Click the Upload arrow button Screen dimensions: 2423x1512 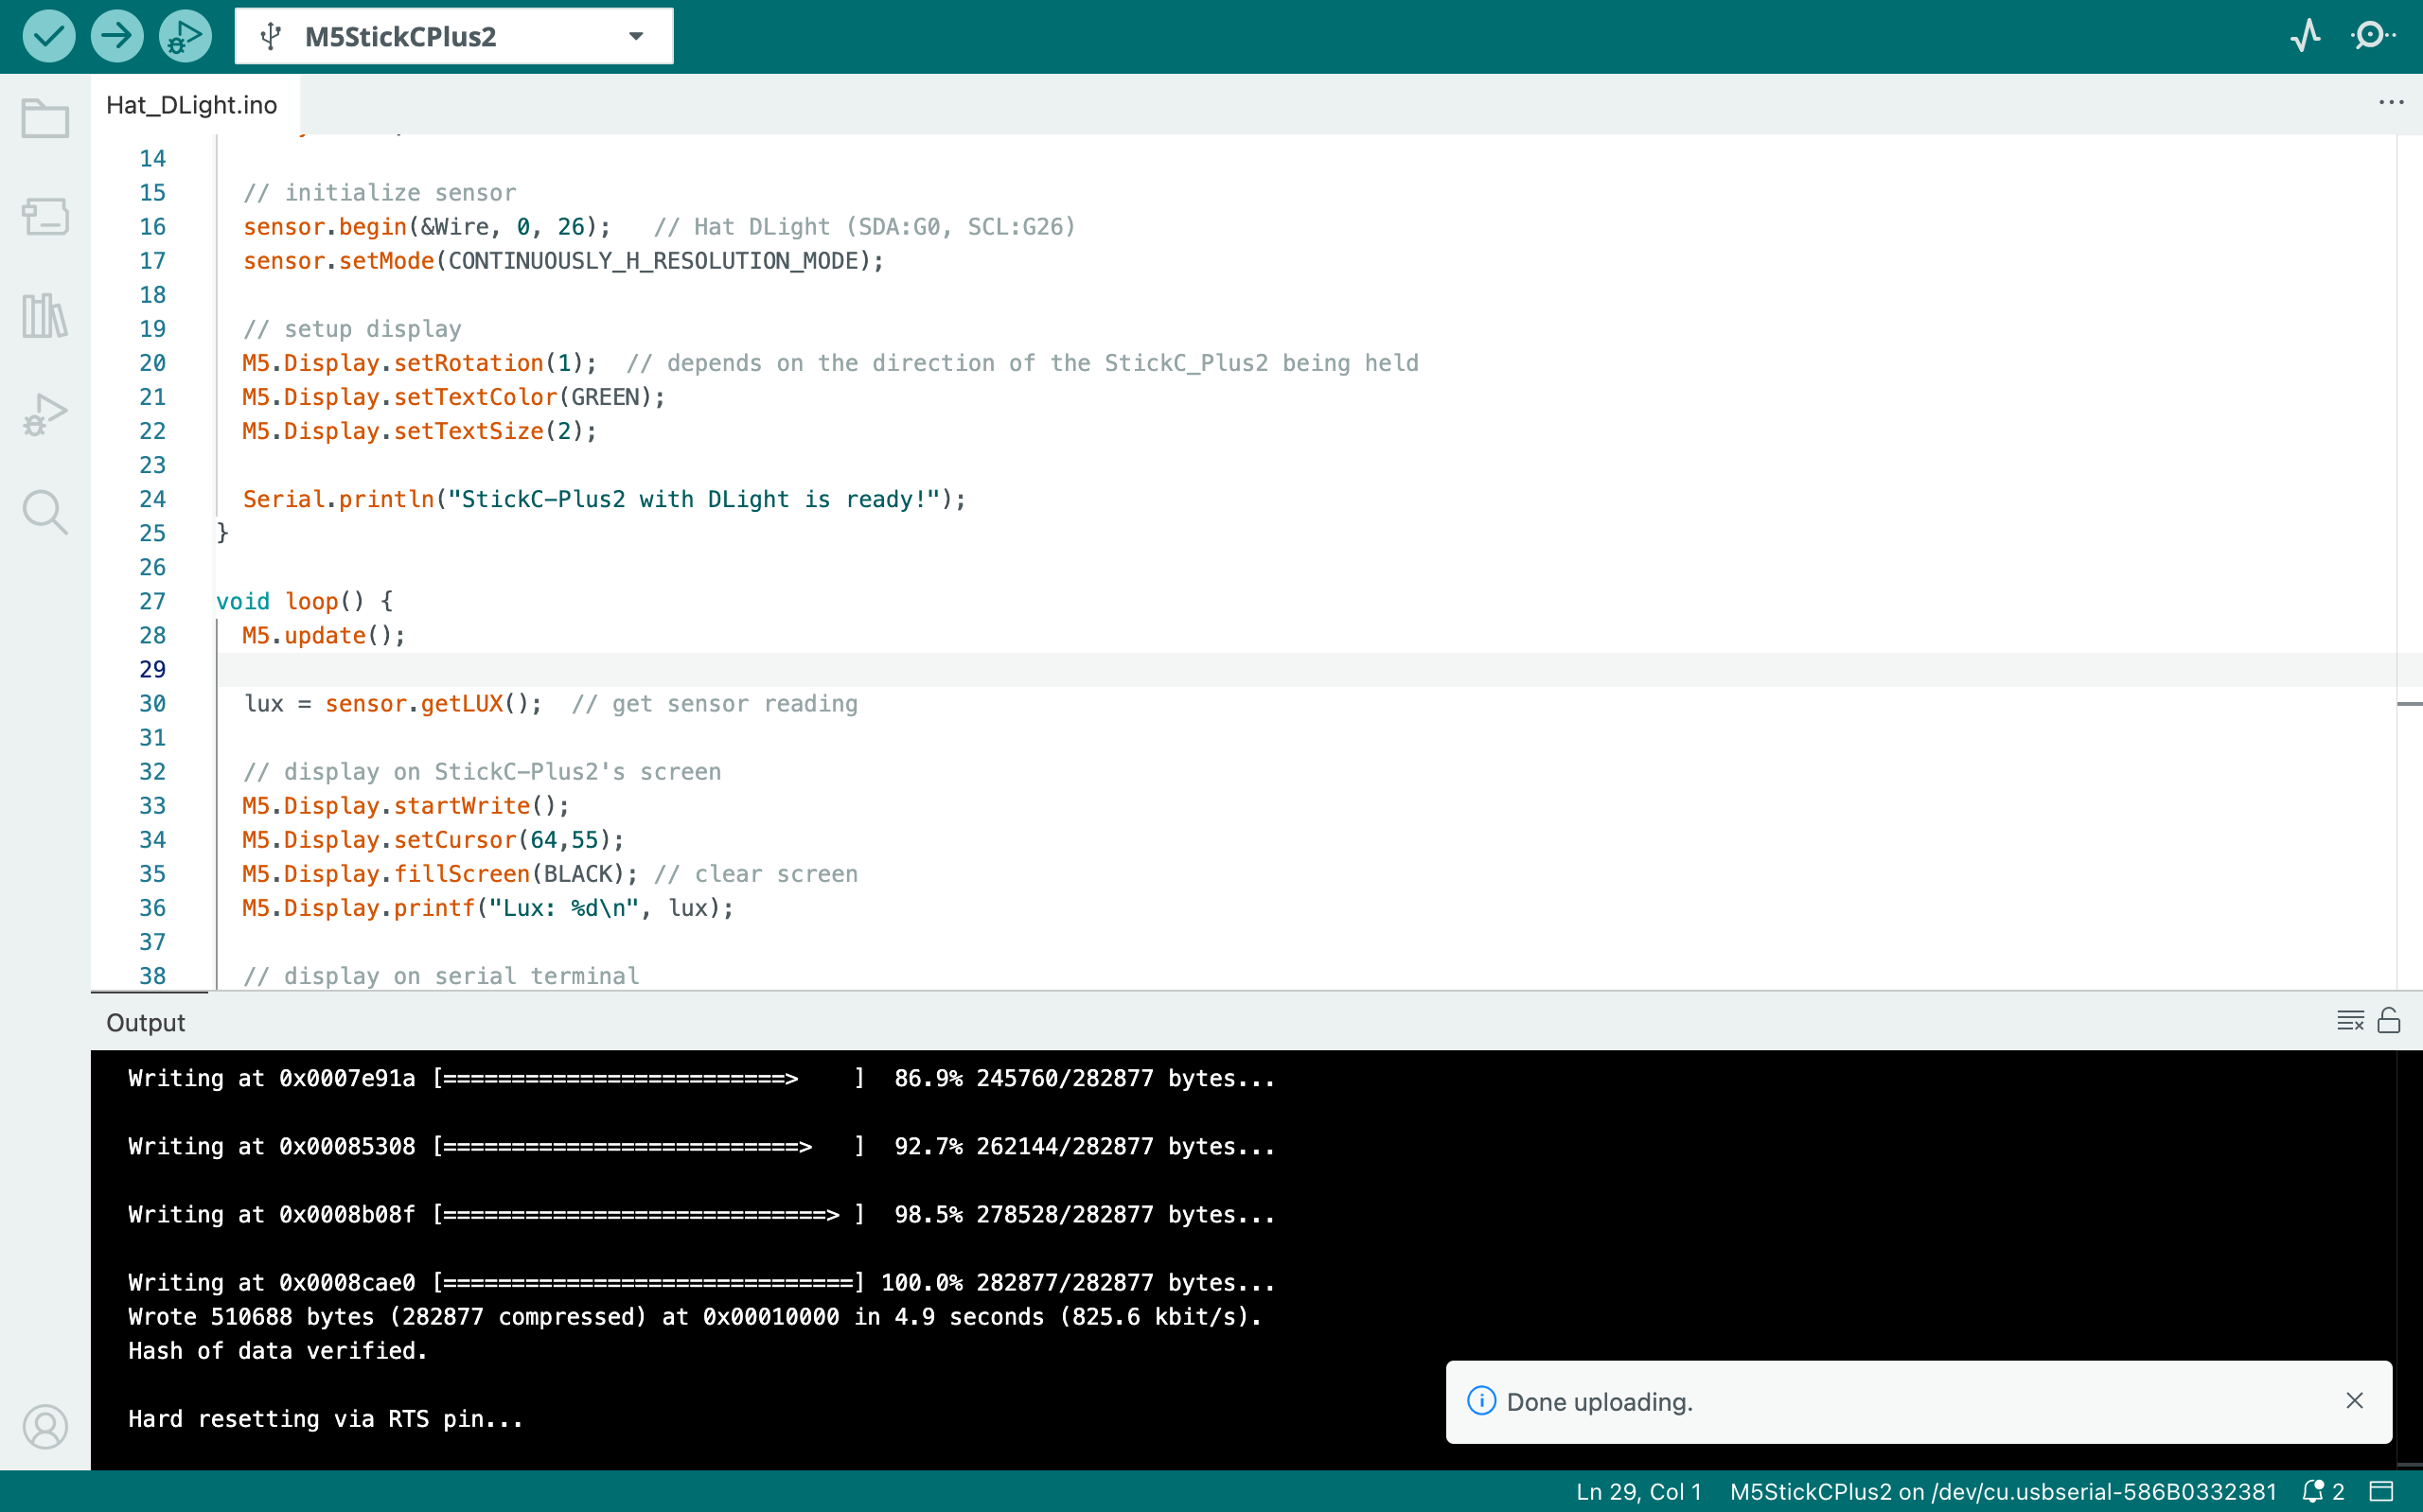pyautogui.click(x=117, y=37)
